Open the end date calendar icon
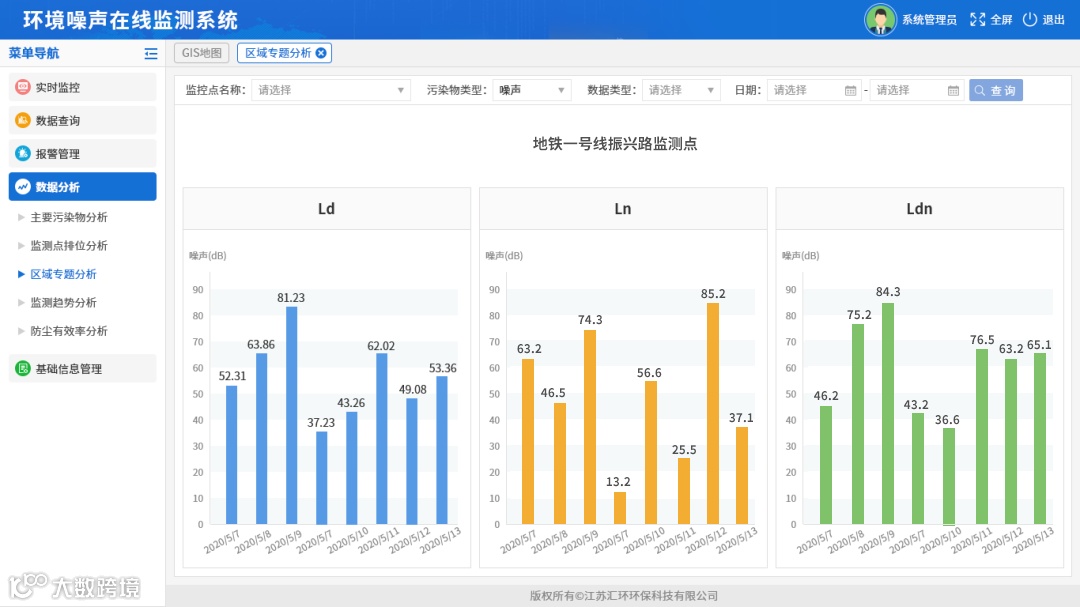Screen dimensions: 1080x607 coord(953,90)
